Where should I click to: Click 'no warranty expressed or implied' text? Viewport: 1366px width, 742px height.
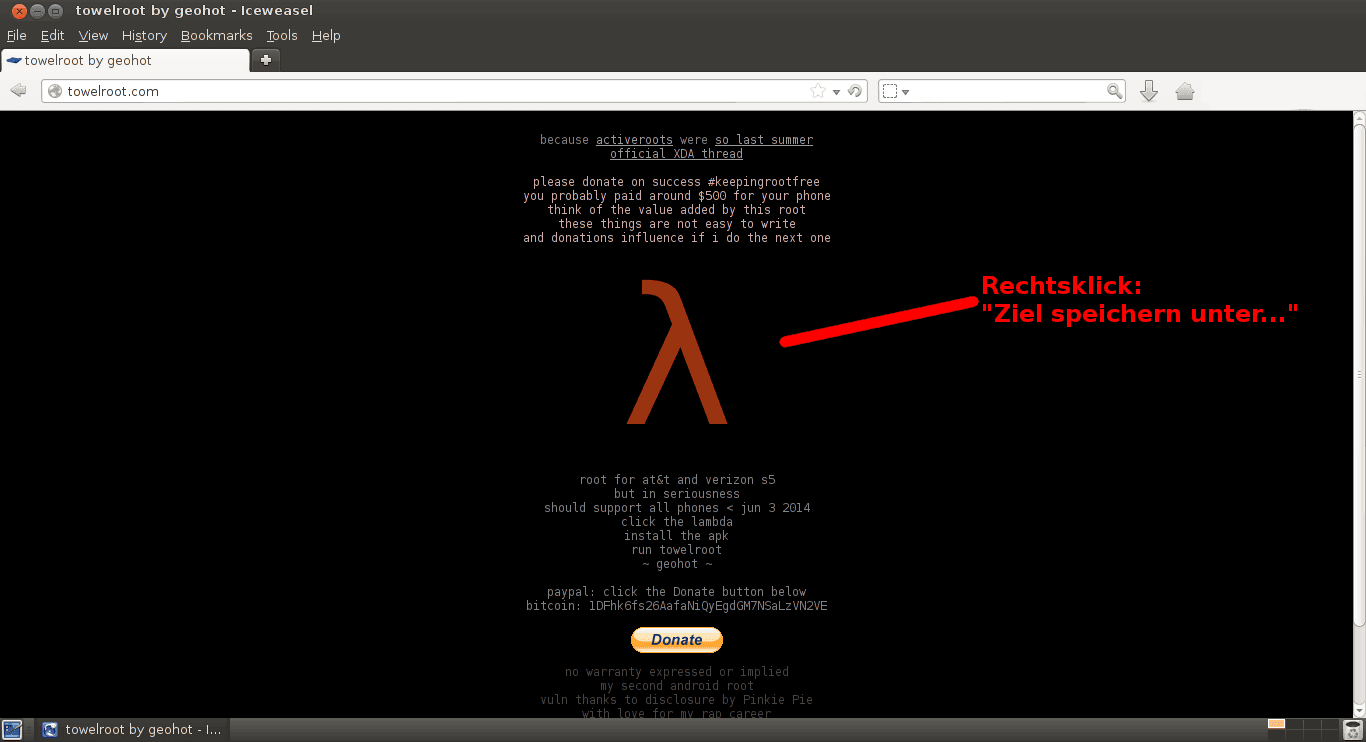(677, 672)
